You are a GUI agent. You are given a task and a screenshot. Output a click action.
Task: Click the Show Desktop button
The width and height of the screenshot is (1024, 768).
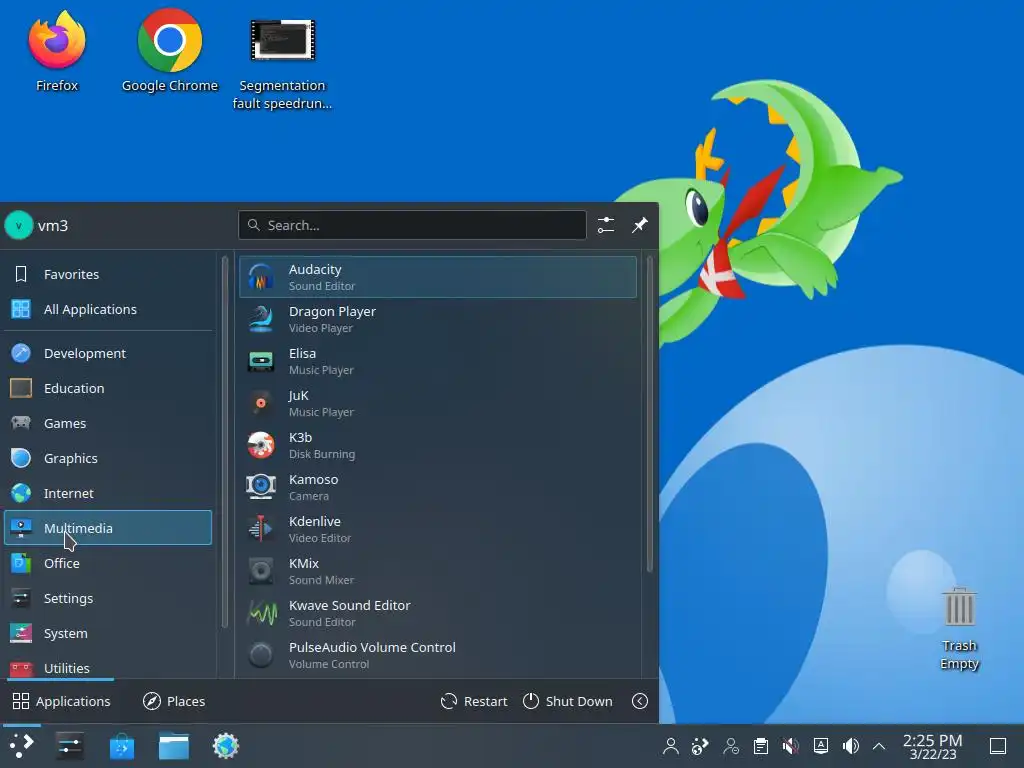pyautogui.click(x=998, y=746)
